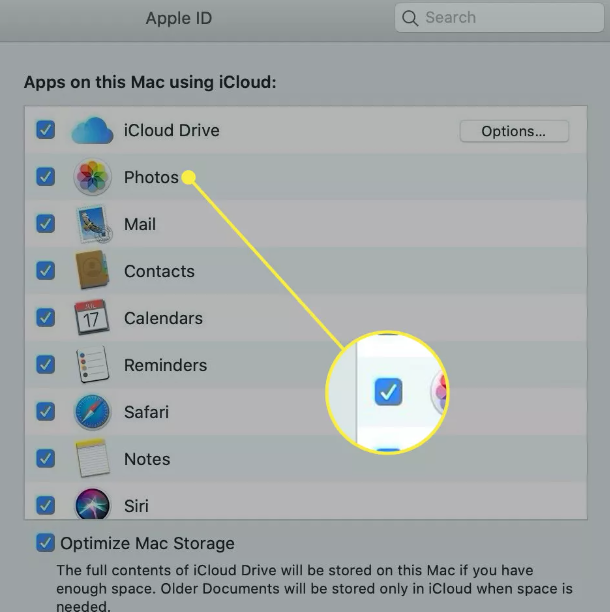Click the iCloud Drive cloud icon
This screenshot has width=610, height=612.
point(92,130)
